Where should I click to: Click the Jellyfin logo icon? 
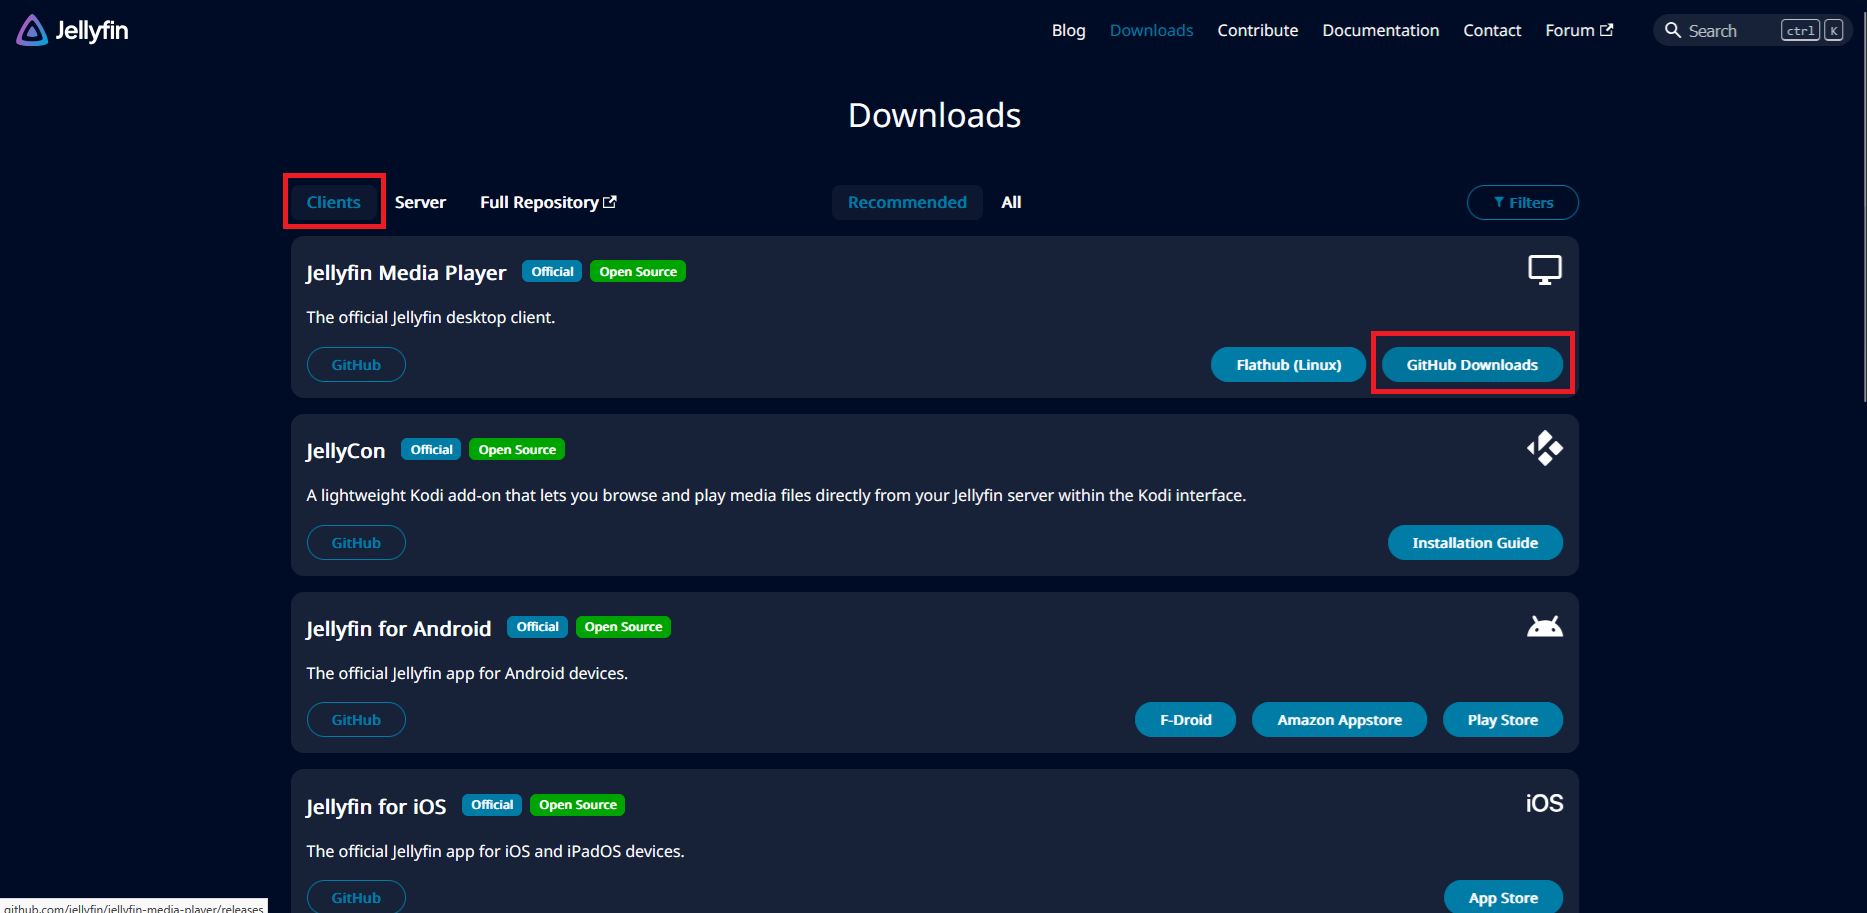tap(32, 31)
